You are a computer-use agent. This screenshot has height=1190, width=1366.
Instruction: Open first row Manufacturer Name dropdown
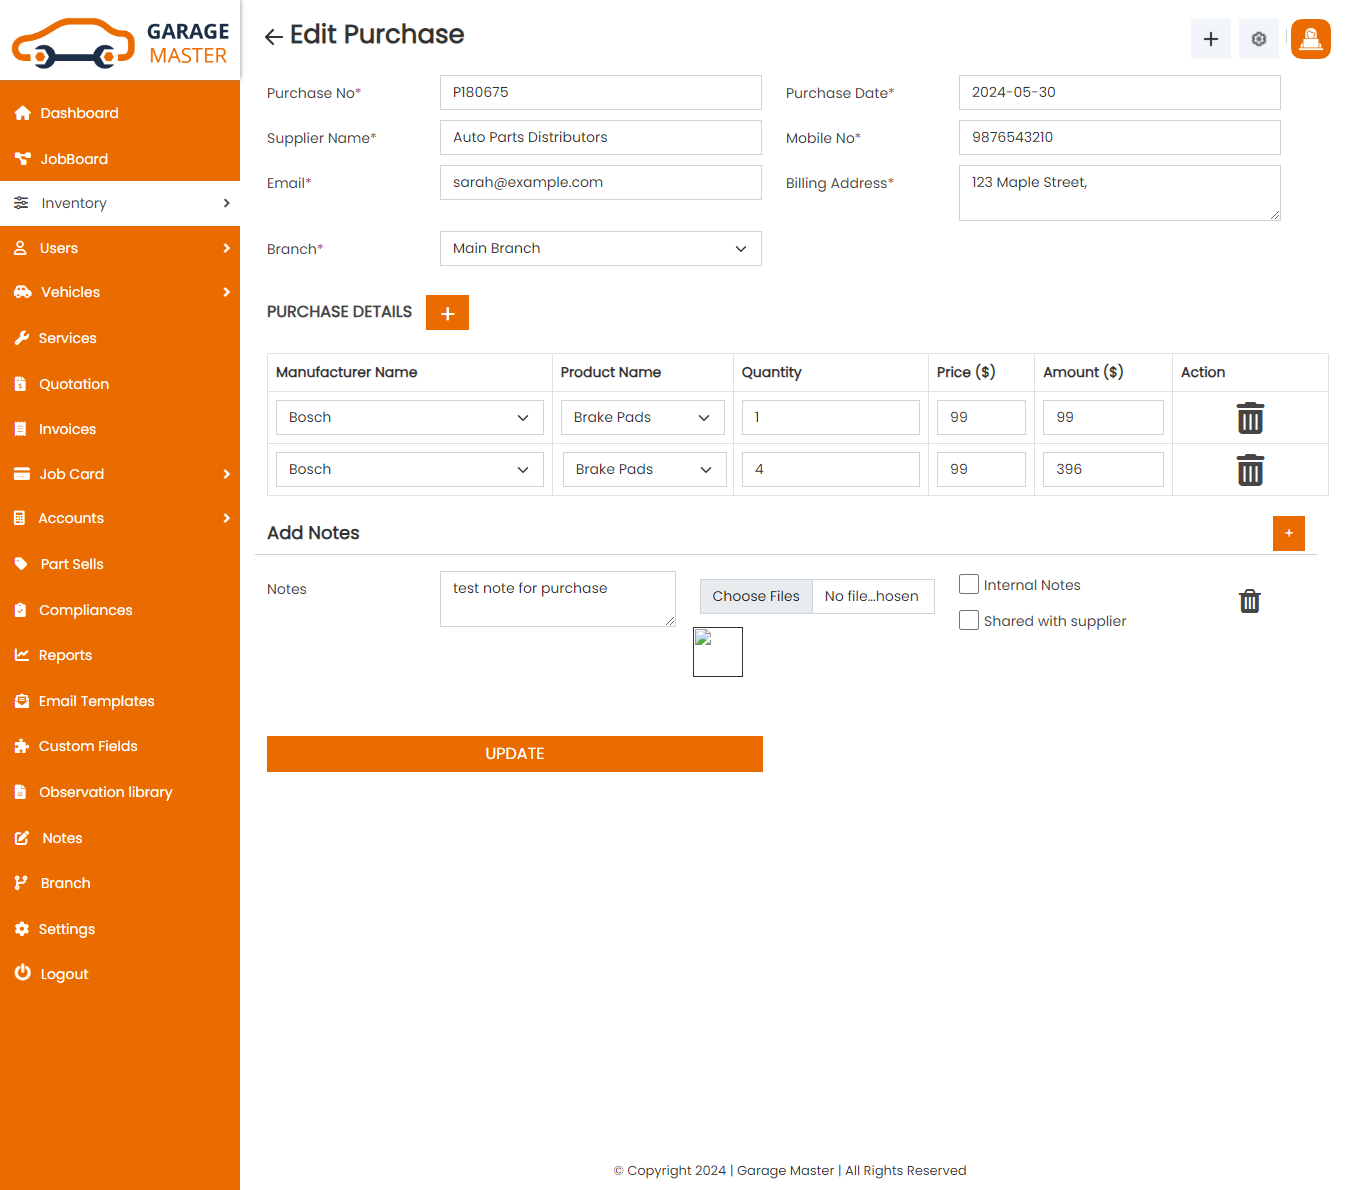click(x=409, y=418)
